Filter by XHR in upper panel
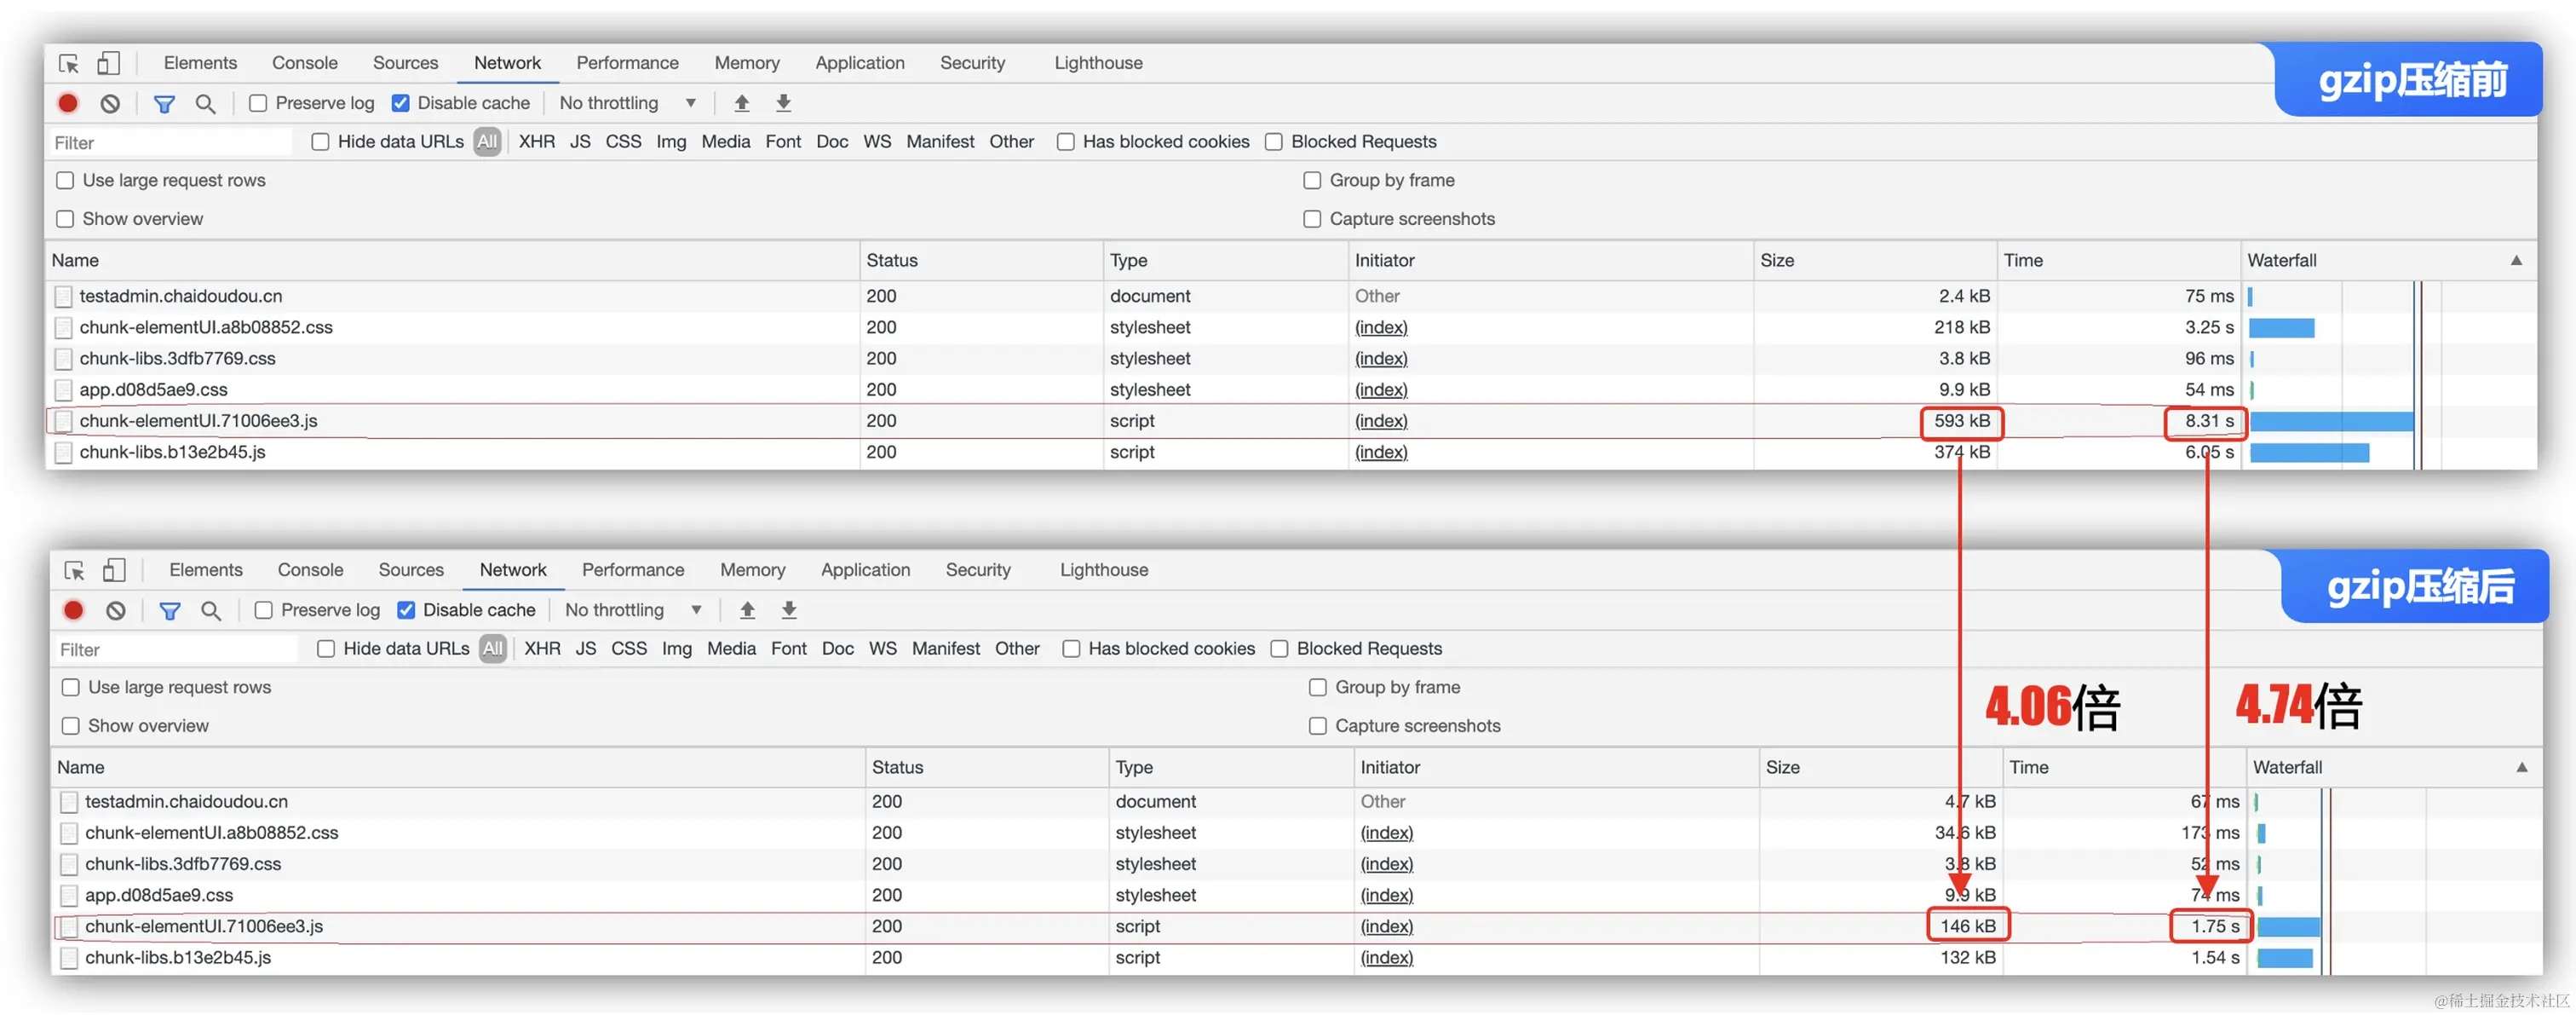 coord(537,142)
